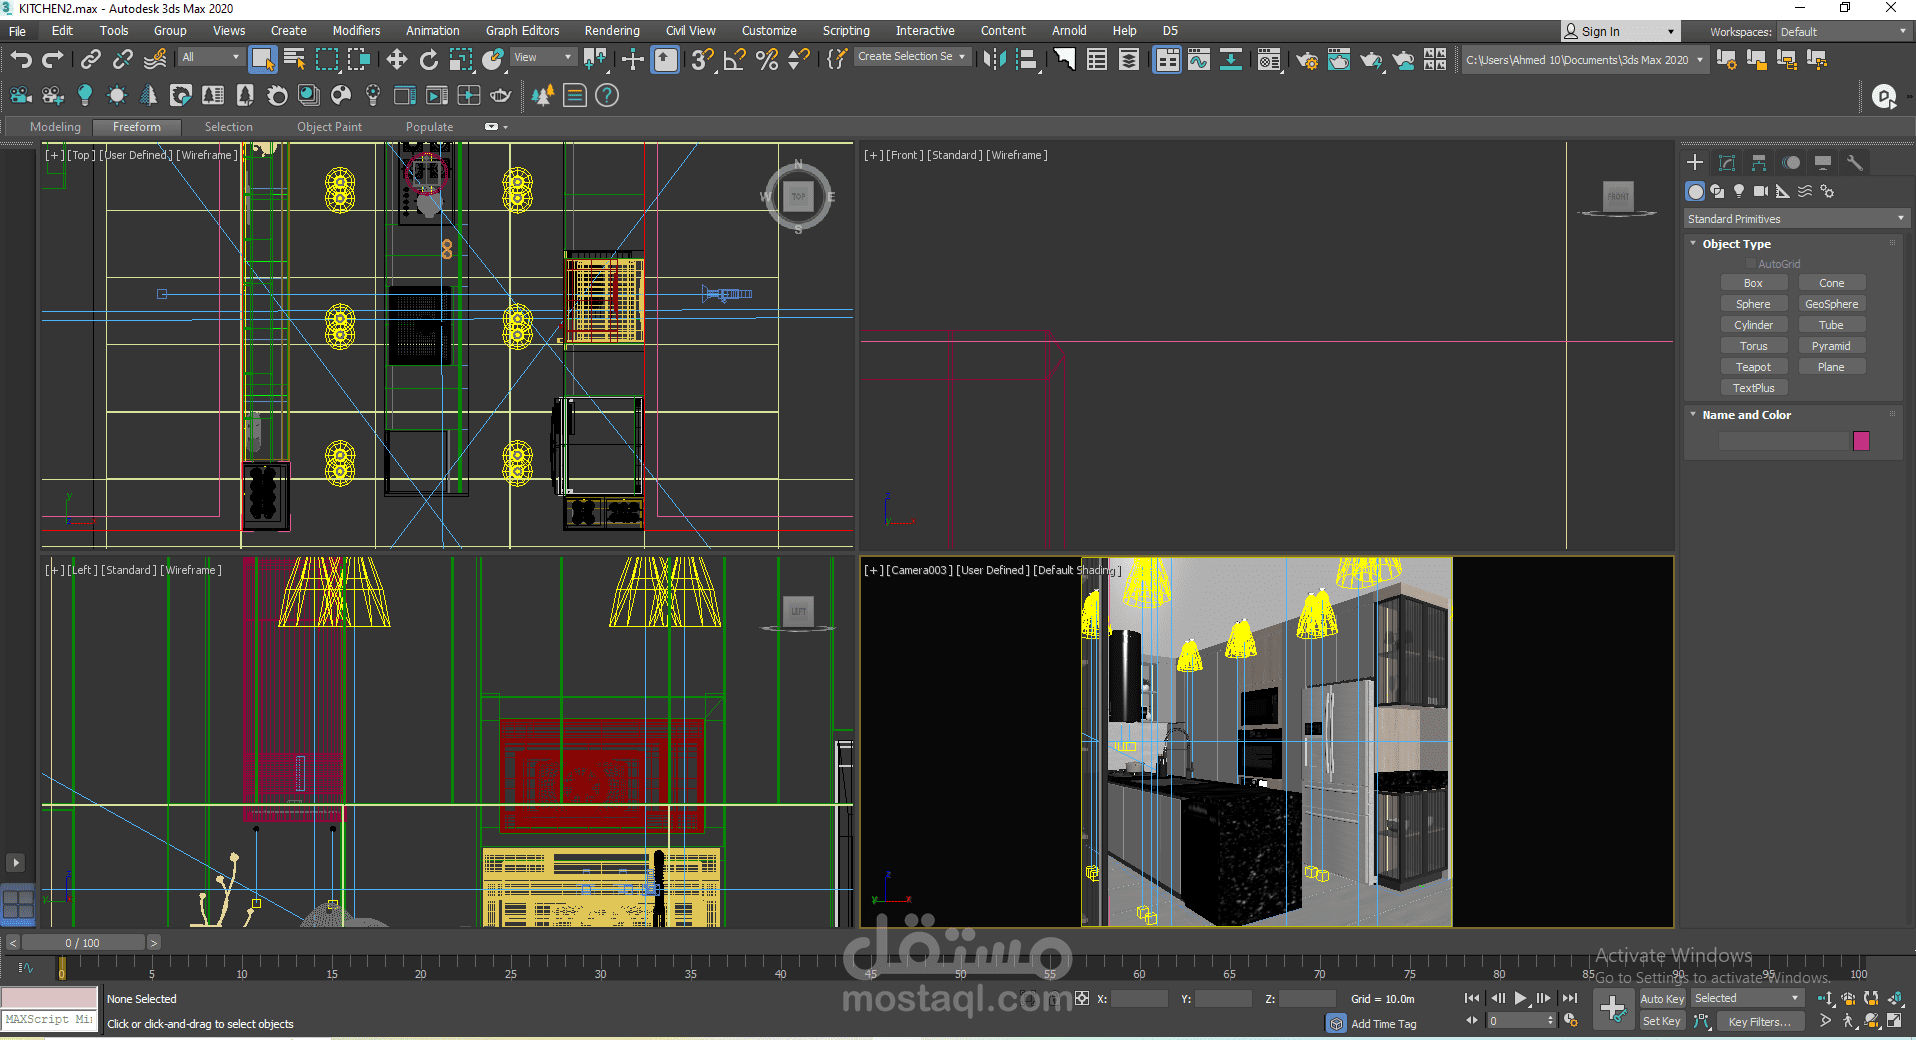Click the Undo arrow icon
Image resolution: width=1916 pixels, height=1040 pixels.
[21, 60]
